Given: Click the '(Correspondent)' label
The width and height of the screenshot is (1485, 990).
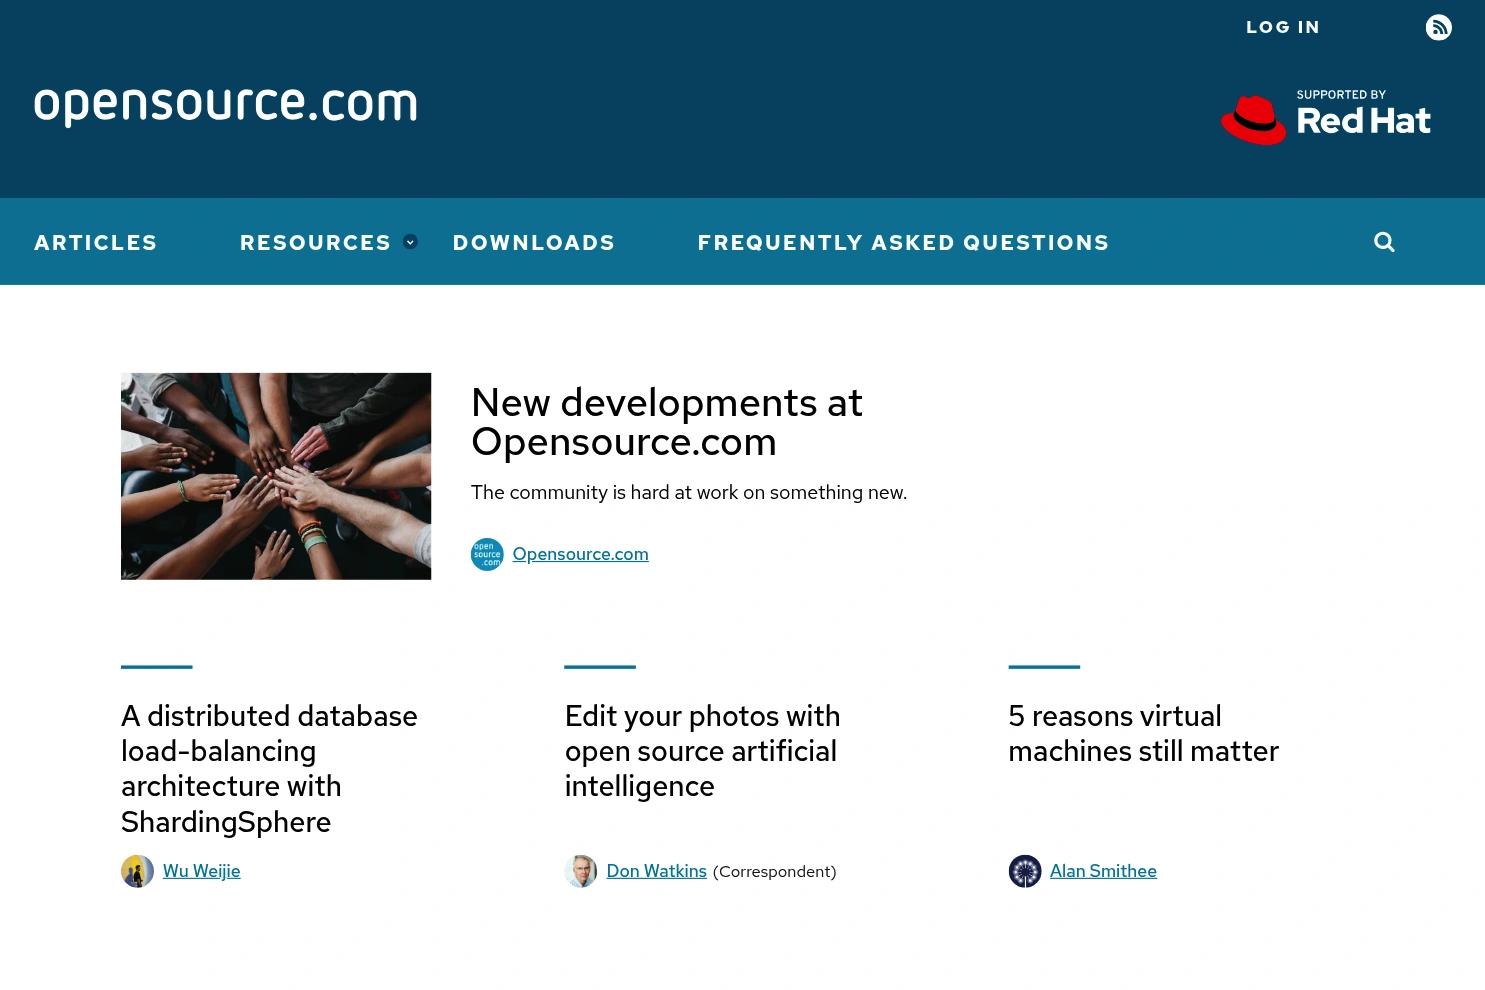Looking at the screenshot, I should point(774,872).
